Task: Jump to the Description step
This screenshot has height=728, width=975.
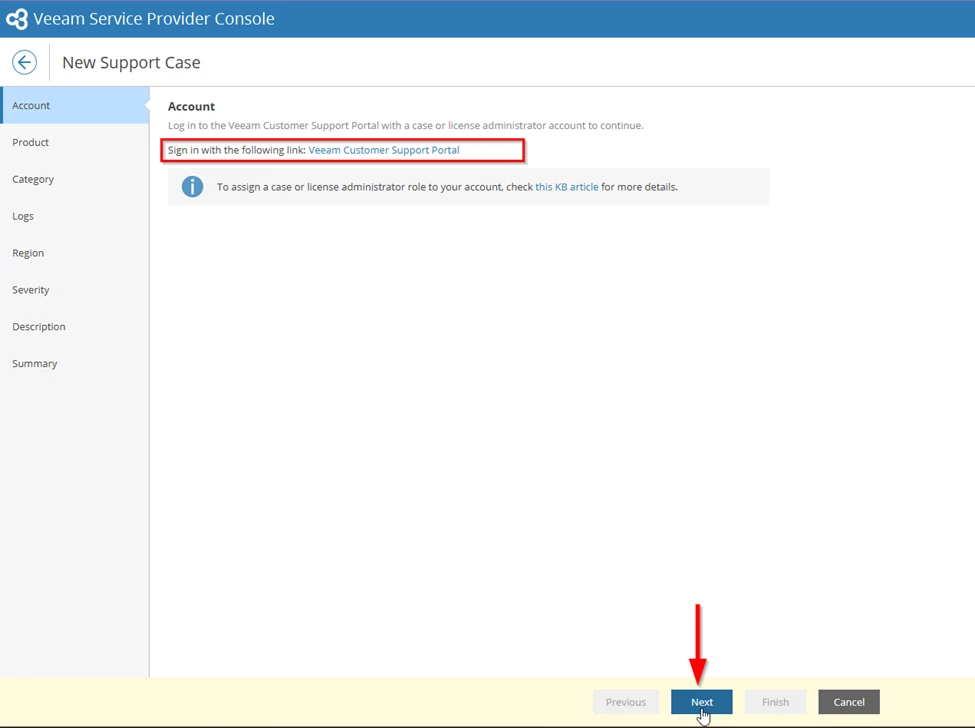Action: coord(75,326)
